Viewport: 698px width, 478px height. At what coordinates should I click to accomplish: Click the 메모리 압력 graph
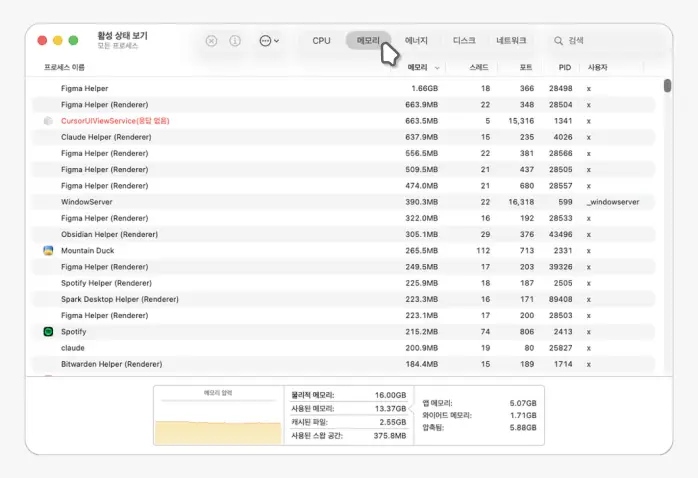click(x=218, y=415)
